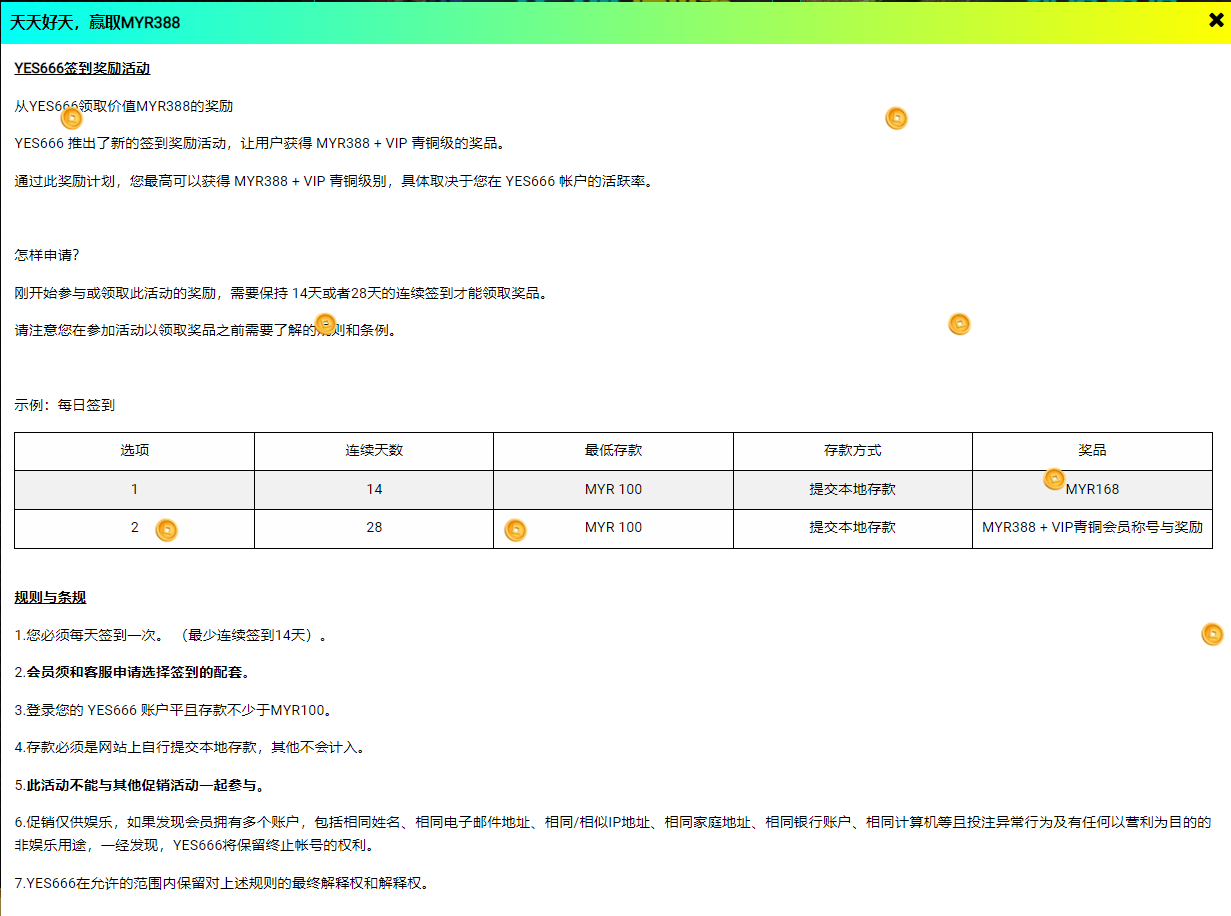The image size is (1231, 916).
Task: Click the popup title 天天好天，赢取MYR388
Action: coord(95,22)
